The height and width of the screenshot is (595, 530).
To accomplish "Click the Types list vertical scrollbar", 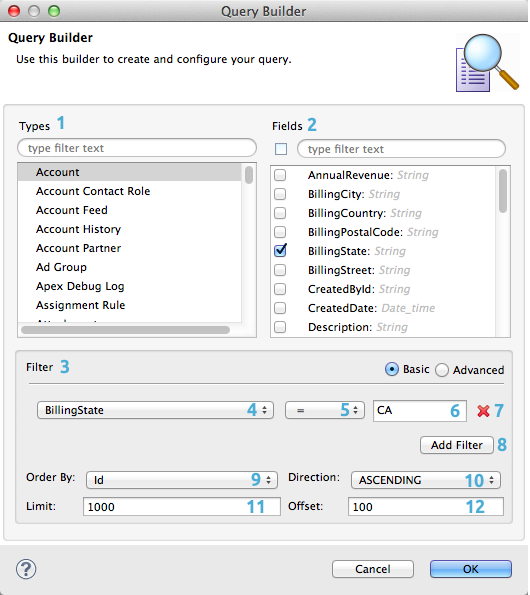I will coord(249,175).
